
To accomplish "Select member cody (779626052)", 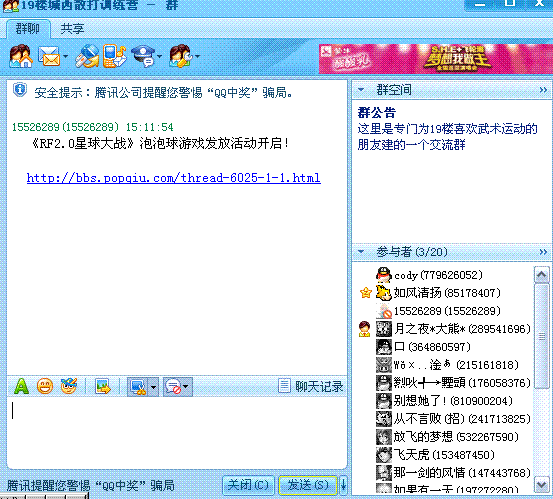I will 444,275.
